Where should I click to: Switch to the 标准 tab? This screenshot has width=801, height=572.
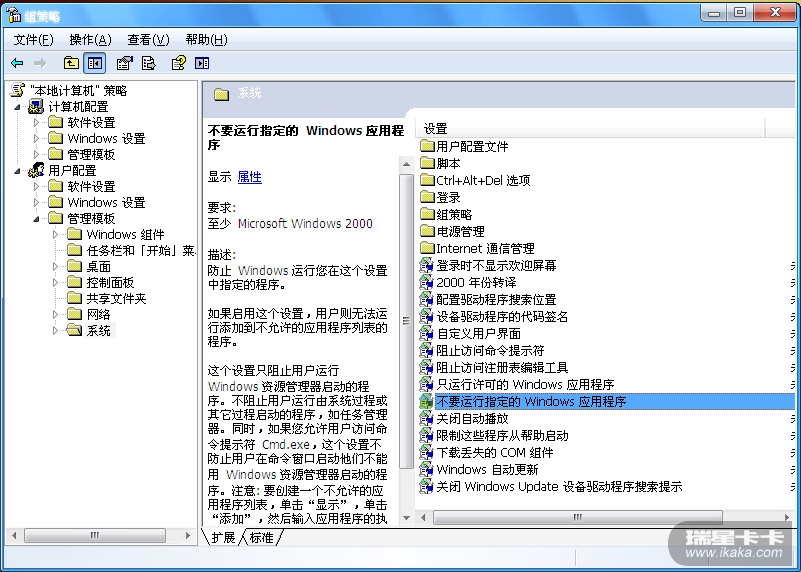pyautogui.click(x=262, y=537)
